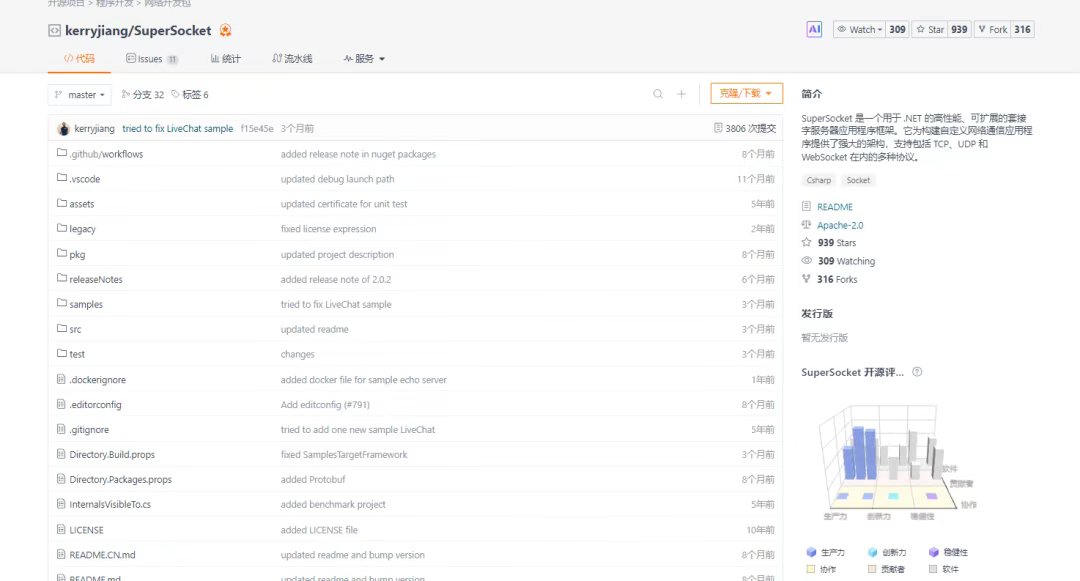Switch to the 统计 tab

click(226, 59)
